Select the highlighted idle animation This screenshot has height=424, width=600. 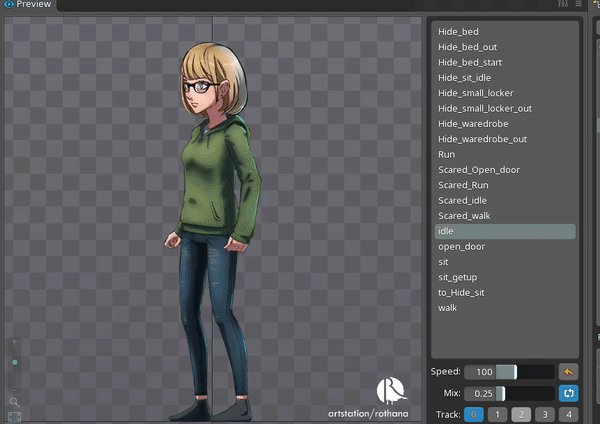505,232
